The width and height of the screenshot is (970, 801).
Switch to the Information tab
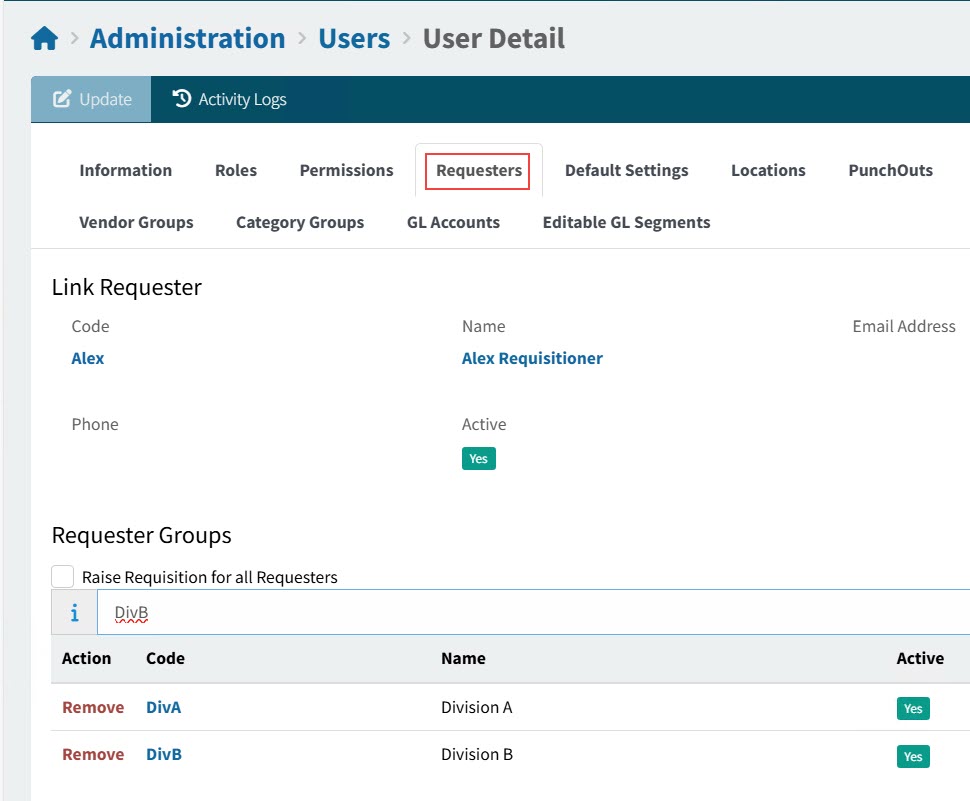coord(125,170)
